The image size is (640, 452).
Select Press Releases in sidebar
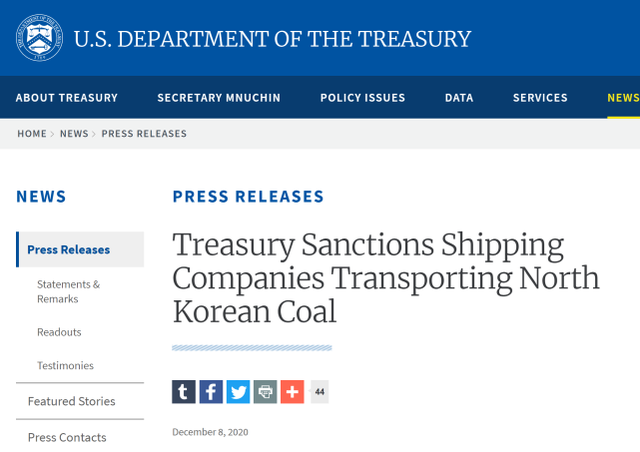[69, 250]
